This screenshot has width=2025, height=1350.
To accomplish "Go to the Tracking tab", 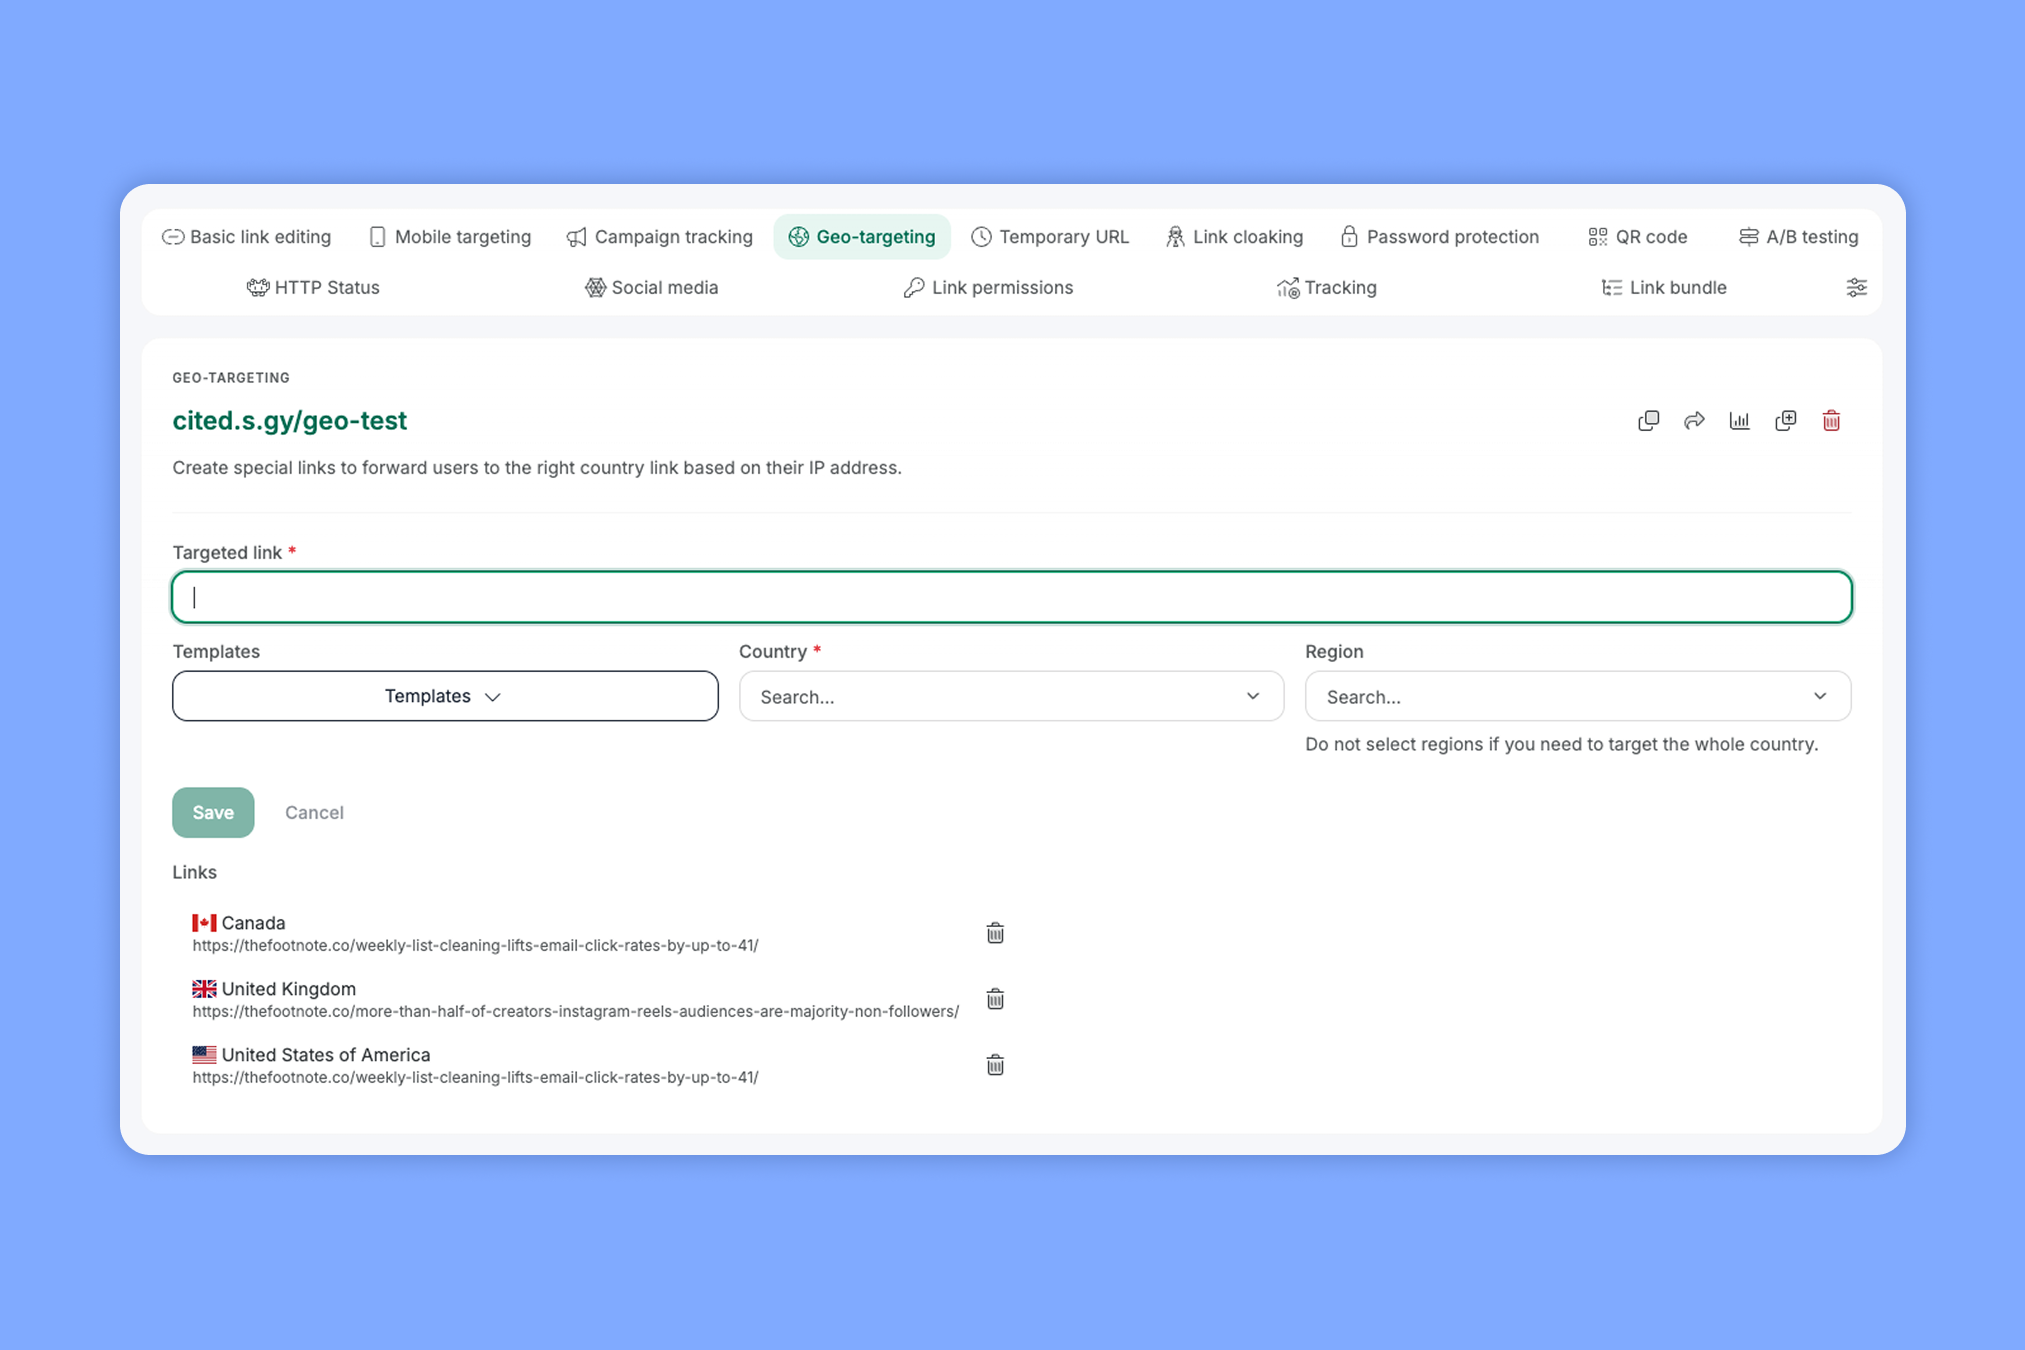I will (1327, 288).
